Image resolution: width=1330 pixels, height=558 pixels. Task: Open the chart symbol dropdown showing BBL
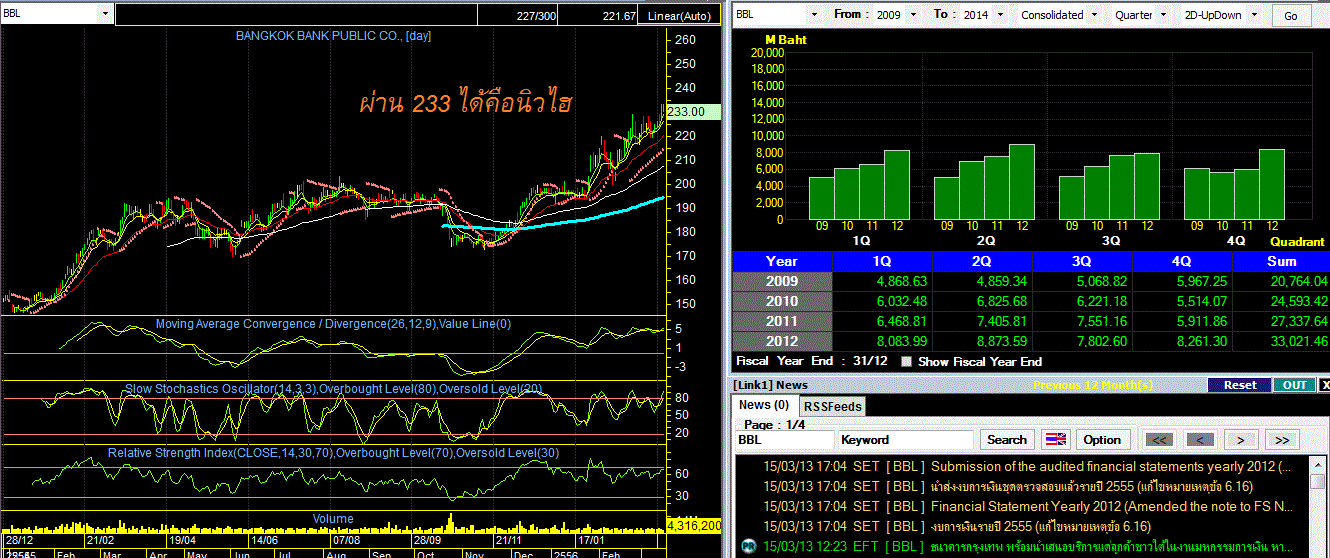tap(107, 14)
